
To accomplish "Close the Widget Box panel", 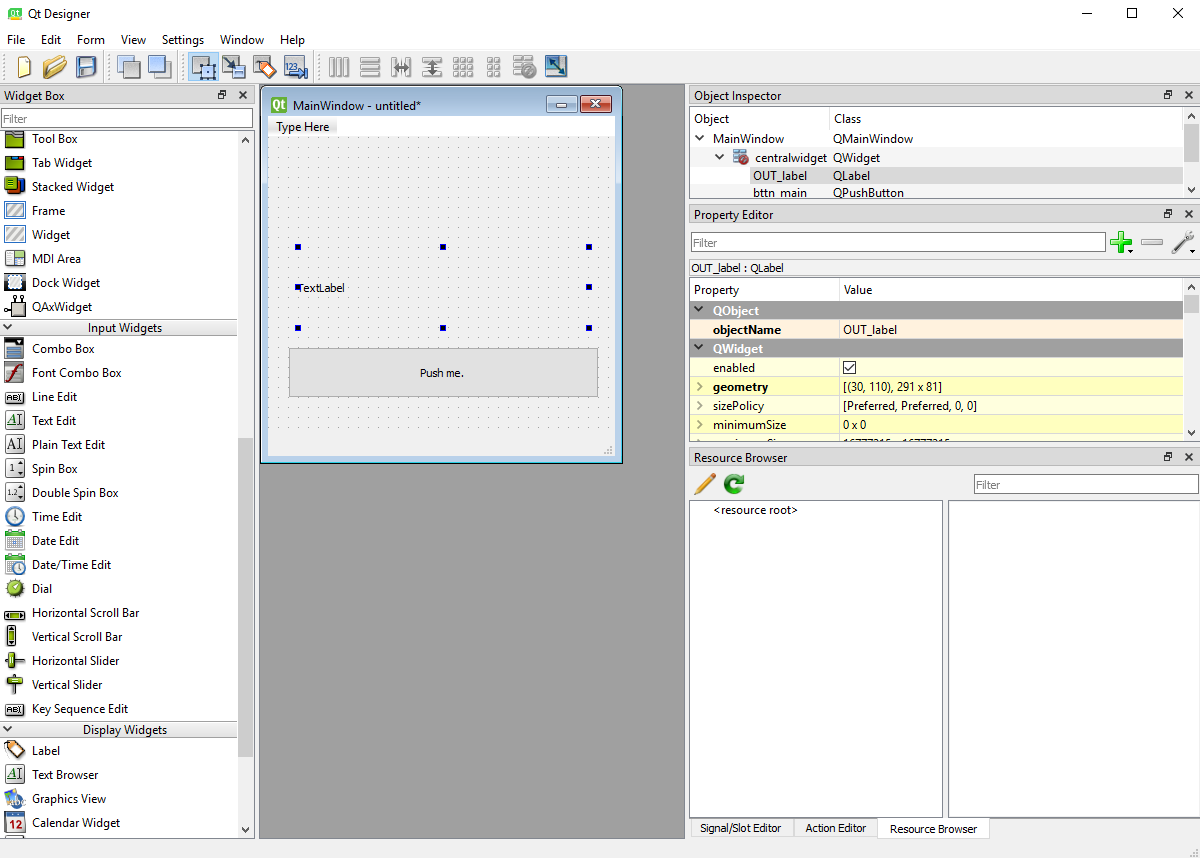I will [242, 95].
